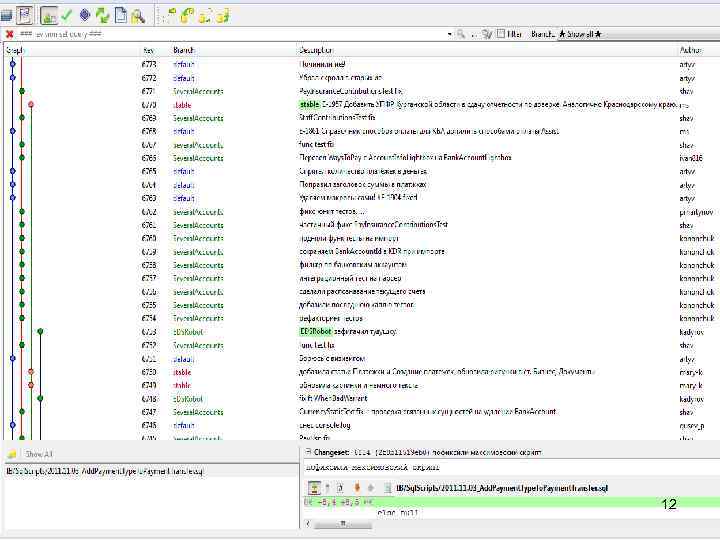Select revision 6752 func test.fs row
Screen dimensions: 720x540
(x=360, y=345)
